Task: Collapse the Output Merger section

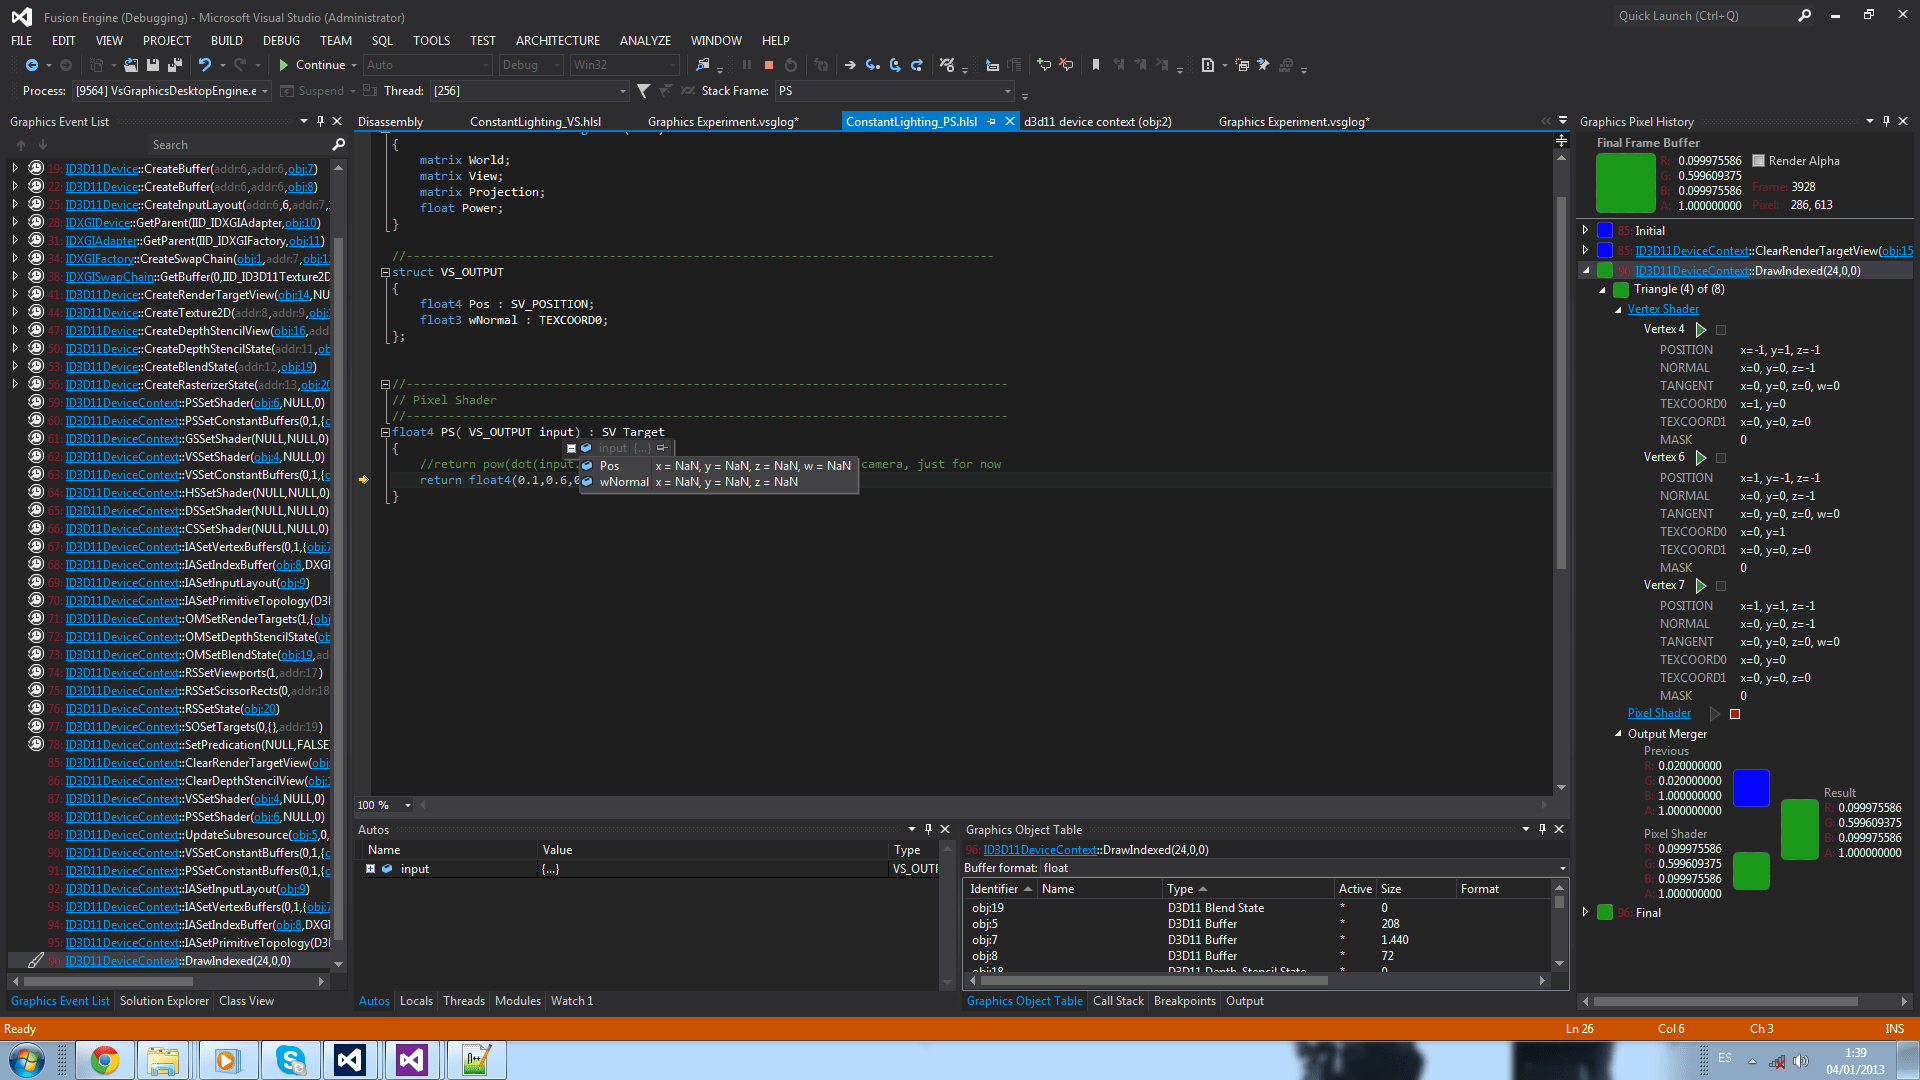Action: (x=1618, y=734)
